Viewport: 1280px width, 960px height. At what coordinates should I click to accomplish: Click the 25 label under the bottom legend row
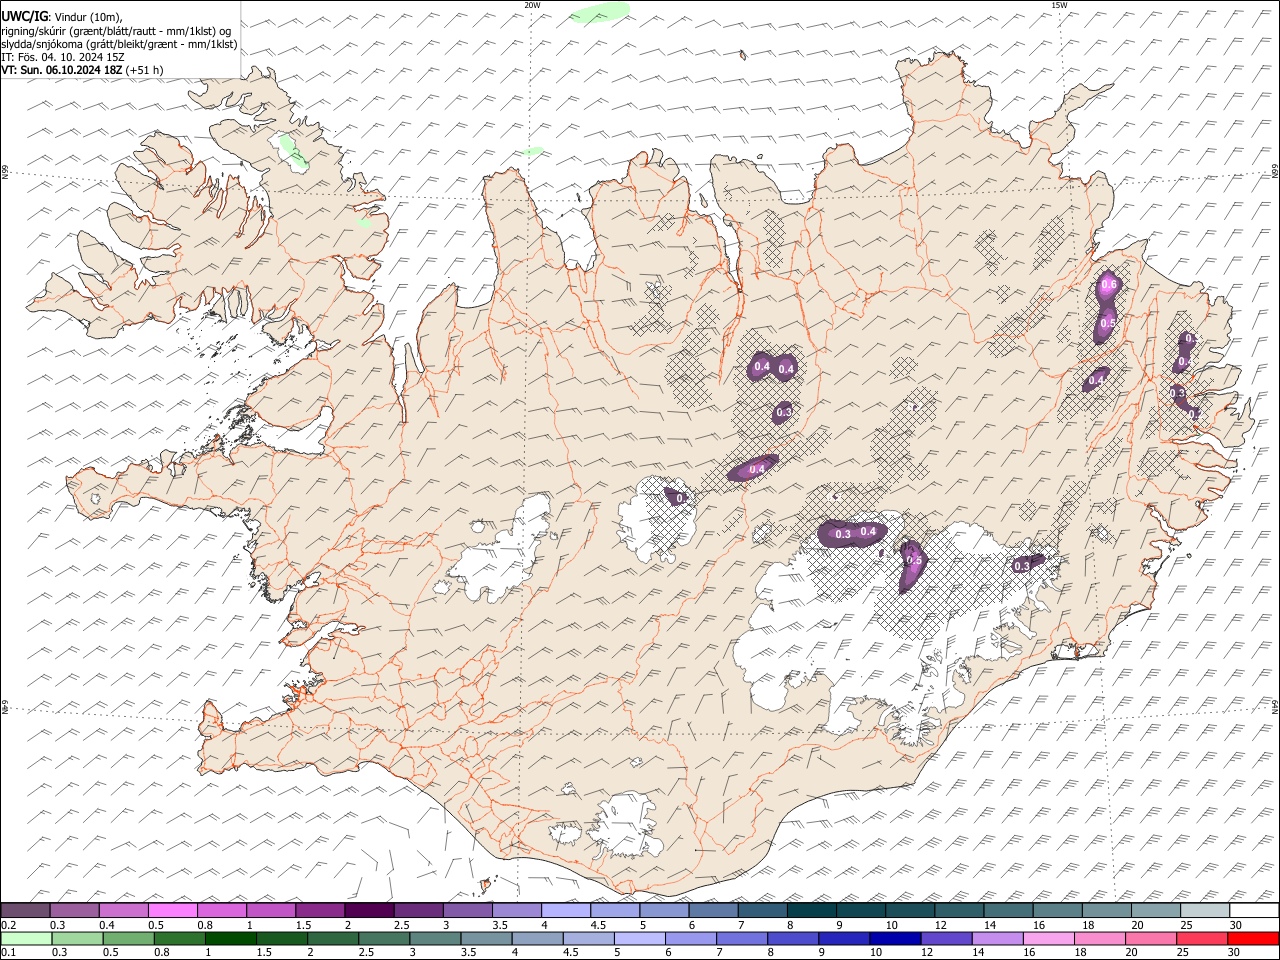[x=1182, y=952]
